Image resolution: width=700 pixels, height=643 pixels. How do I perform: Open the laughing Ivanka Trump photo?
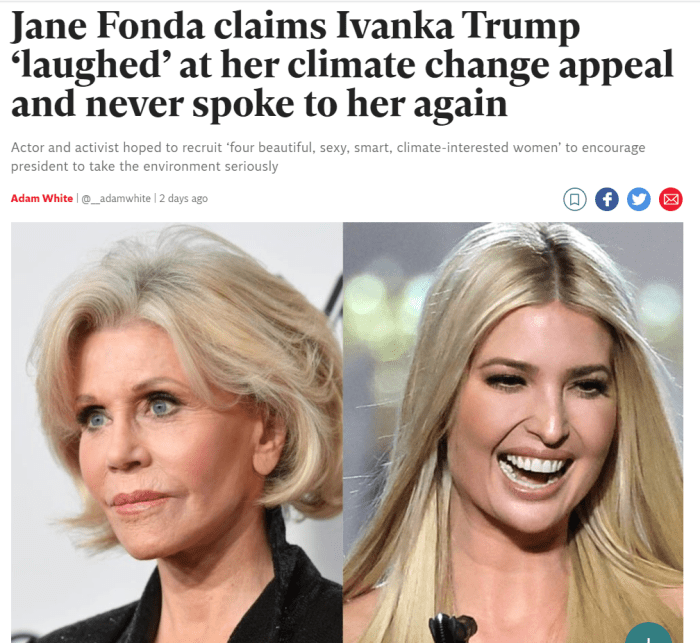click(x=513, y=432)
